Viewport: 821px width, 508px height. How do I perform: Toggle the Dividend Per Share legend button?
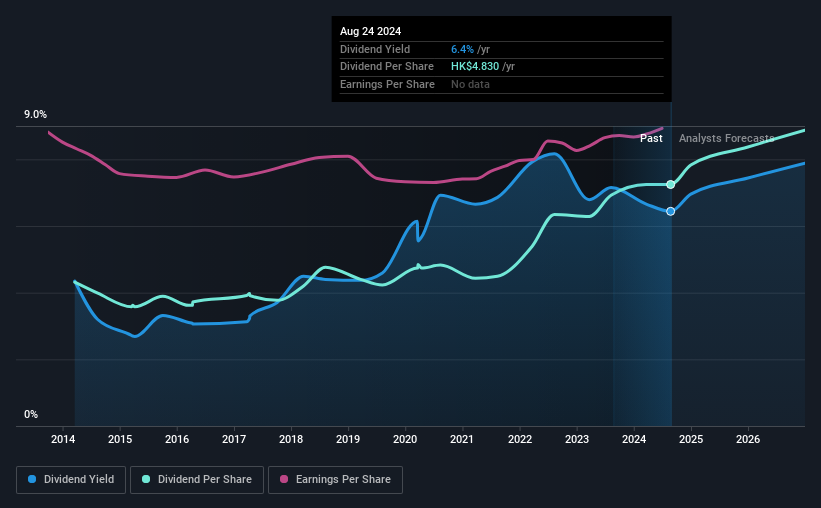tap(197, 480)
